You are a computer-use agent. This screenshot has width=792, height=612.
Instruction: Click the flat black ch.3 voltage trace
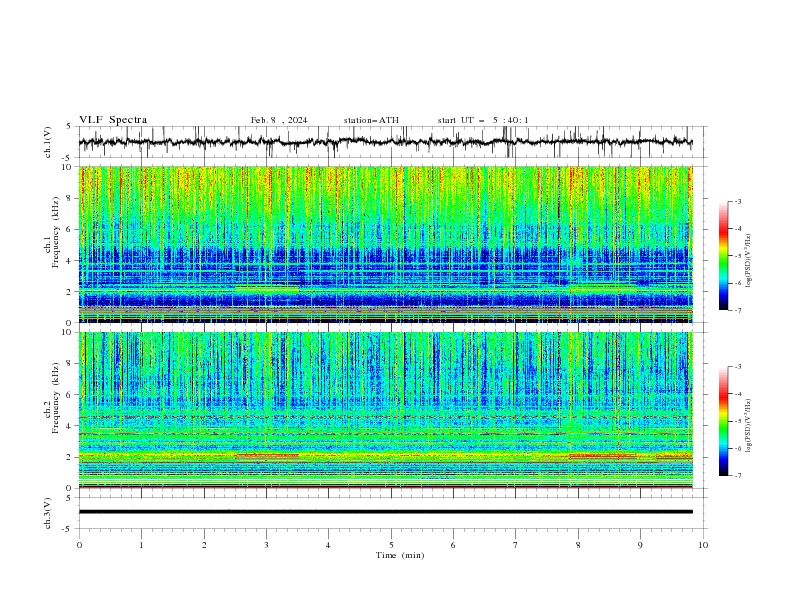(x=385, y=512)
